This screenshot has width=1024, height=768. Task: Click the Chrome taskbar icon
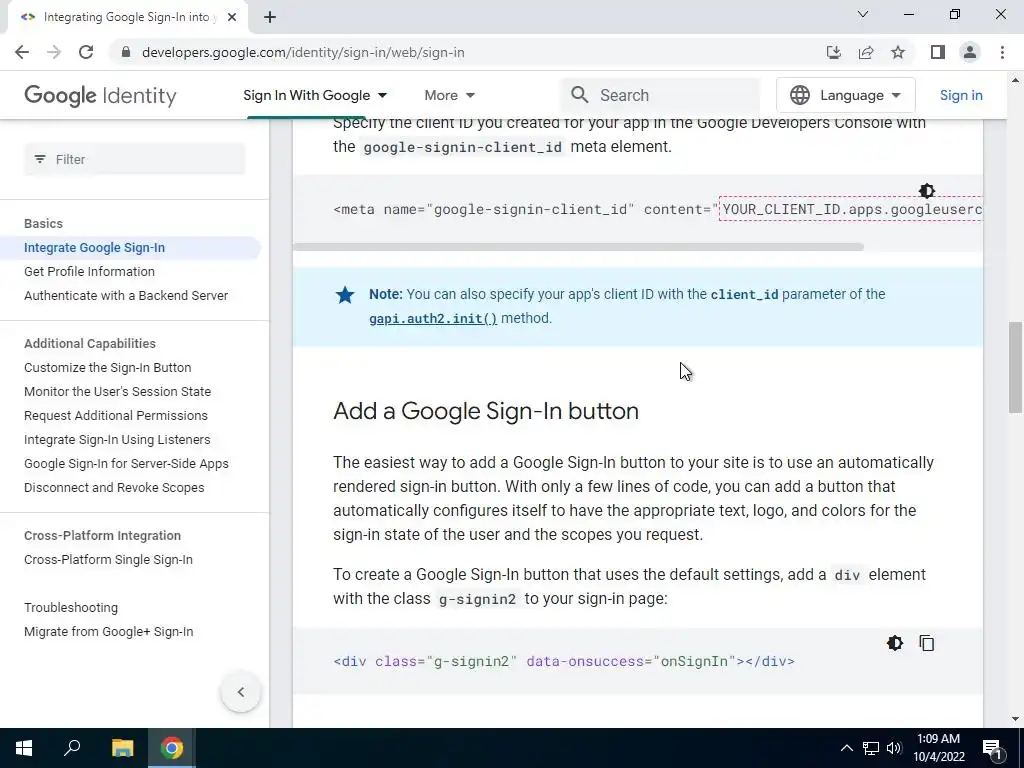(172, 748)
